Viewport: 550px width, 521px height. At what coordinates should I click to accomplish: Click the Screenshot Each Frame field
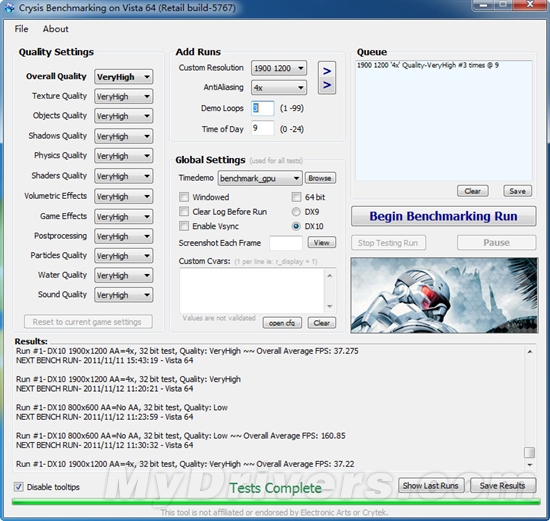pos(286,243)
